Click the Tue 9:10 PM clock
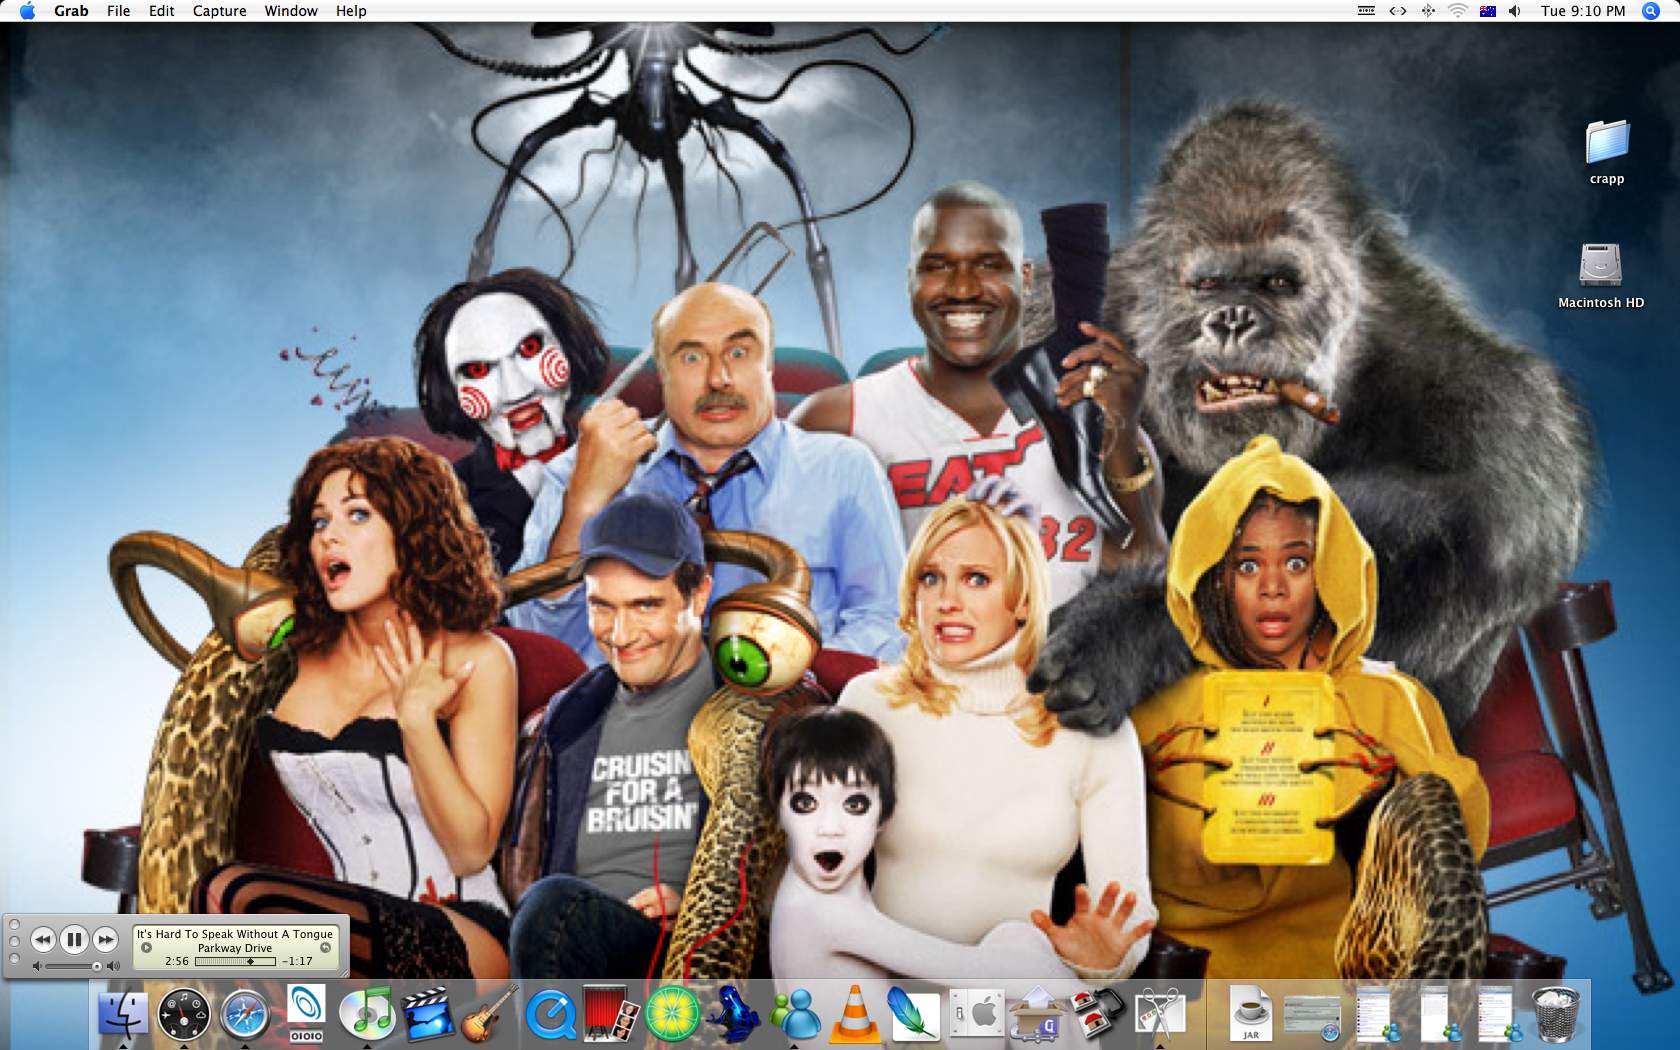 click(x=1583, y=11)
